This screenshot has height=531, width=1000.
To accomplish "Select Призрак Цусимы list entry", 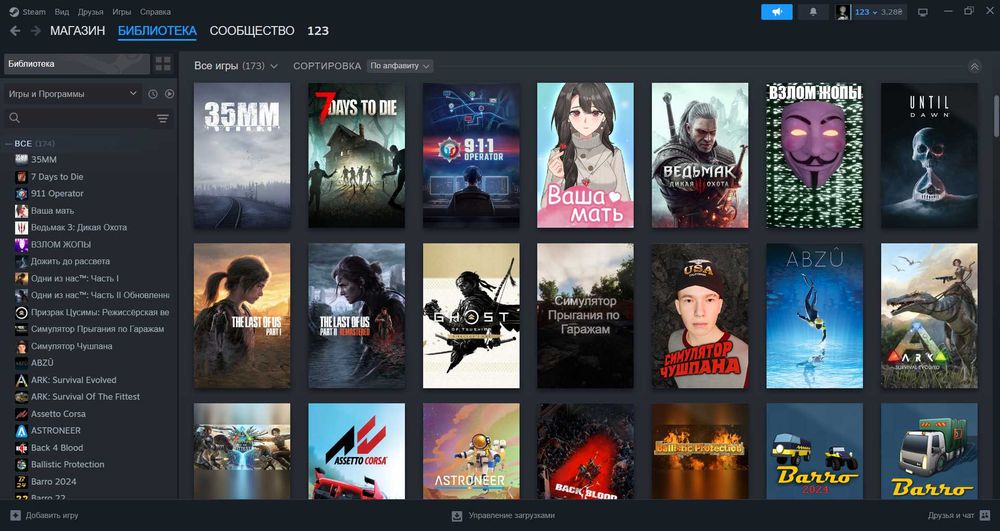I will click(91, 312).
